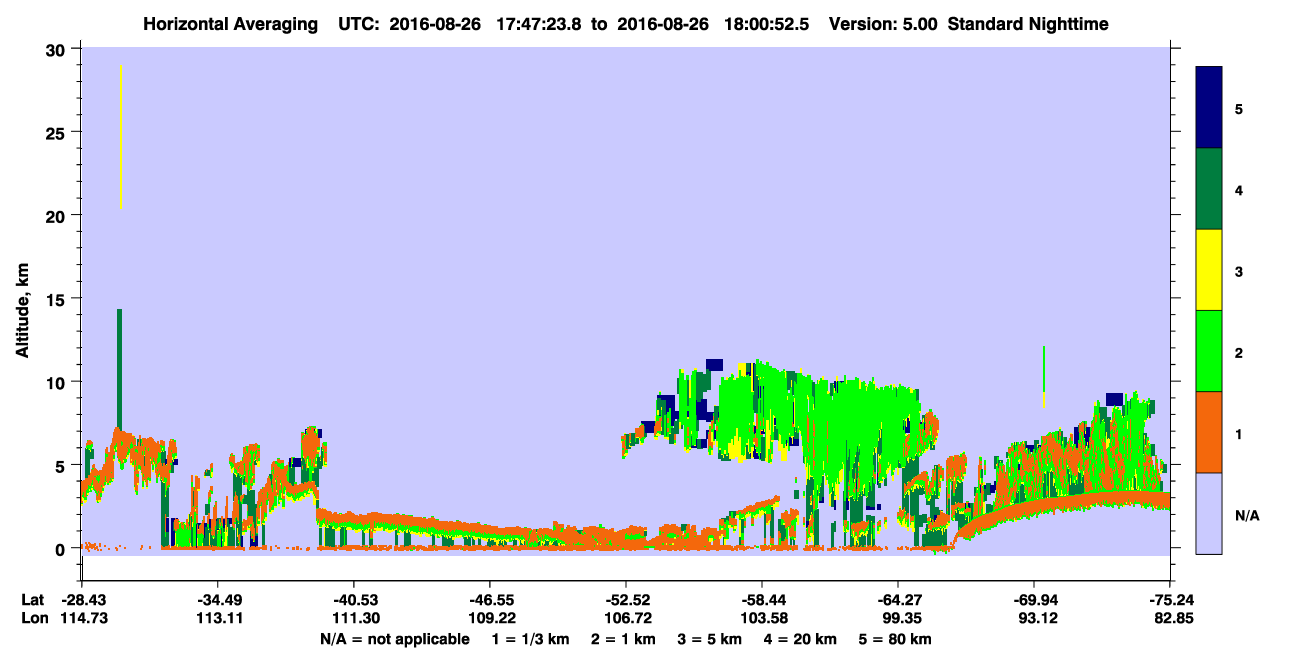Click the latitude value -40.53
The width and height of the screenshot is (1300, 667).
click(x=353, y=600)
